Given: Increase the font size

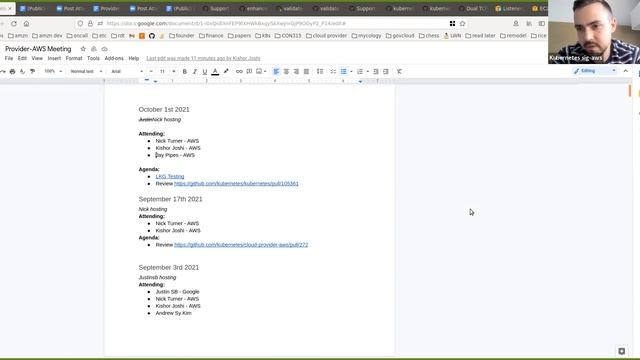Looking at the screenshot, I should tap(173, 71).
